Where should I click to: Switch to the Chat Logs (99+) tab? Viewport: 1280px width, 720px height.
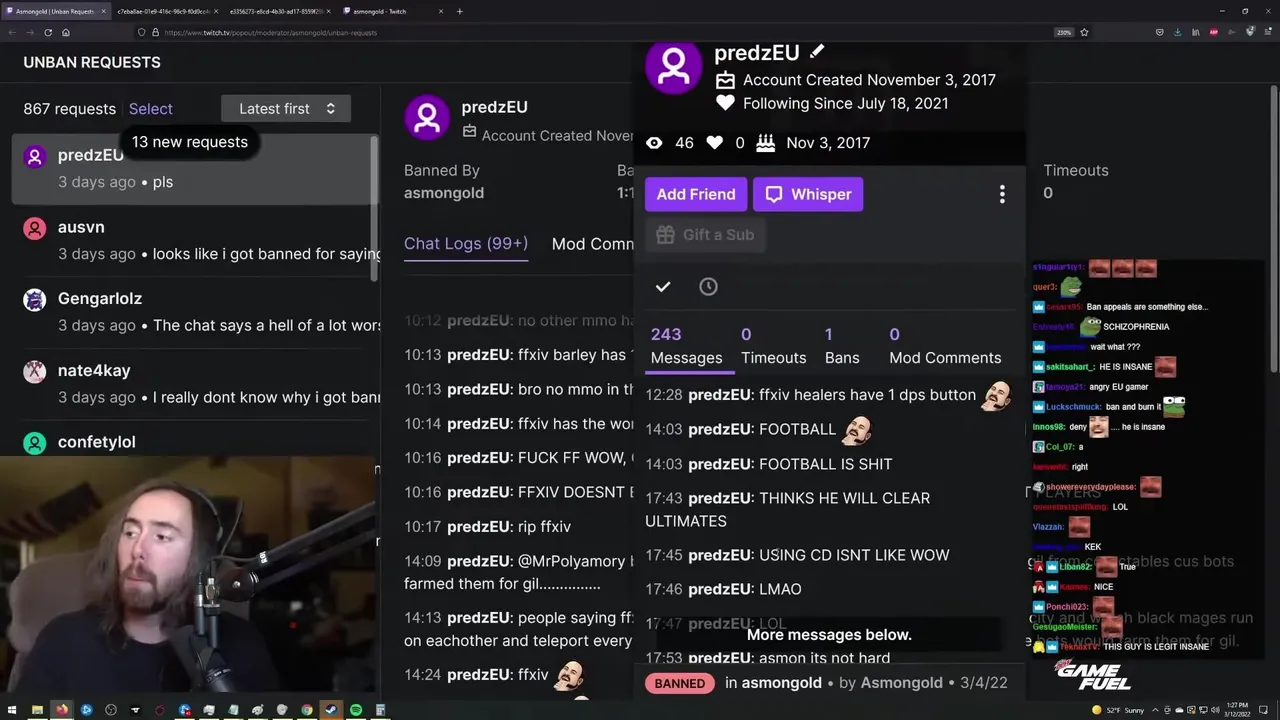[x=466, y=244]
